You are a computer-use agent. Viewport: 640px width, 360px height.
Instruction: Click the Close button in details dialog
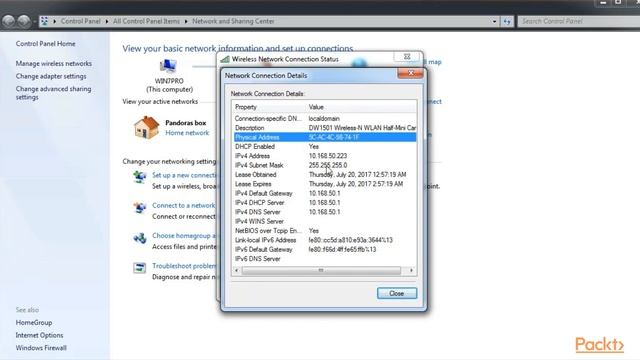(397, 293)
